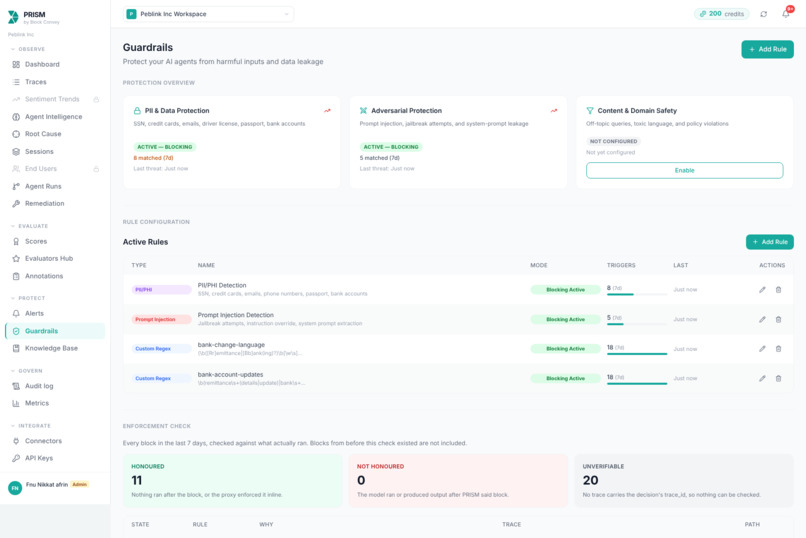The width and height of the screenshot is (806, 538).
Task: Open the Sessions page
Action: [x=39, y=152]
